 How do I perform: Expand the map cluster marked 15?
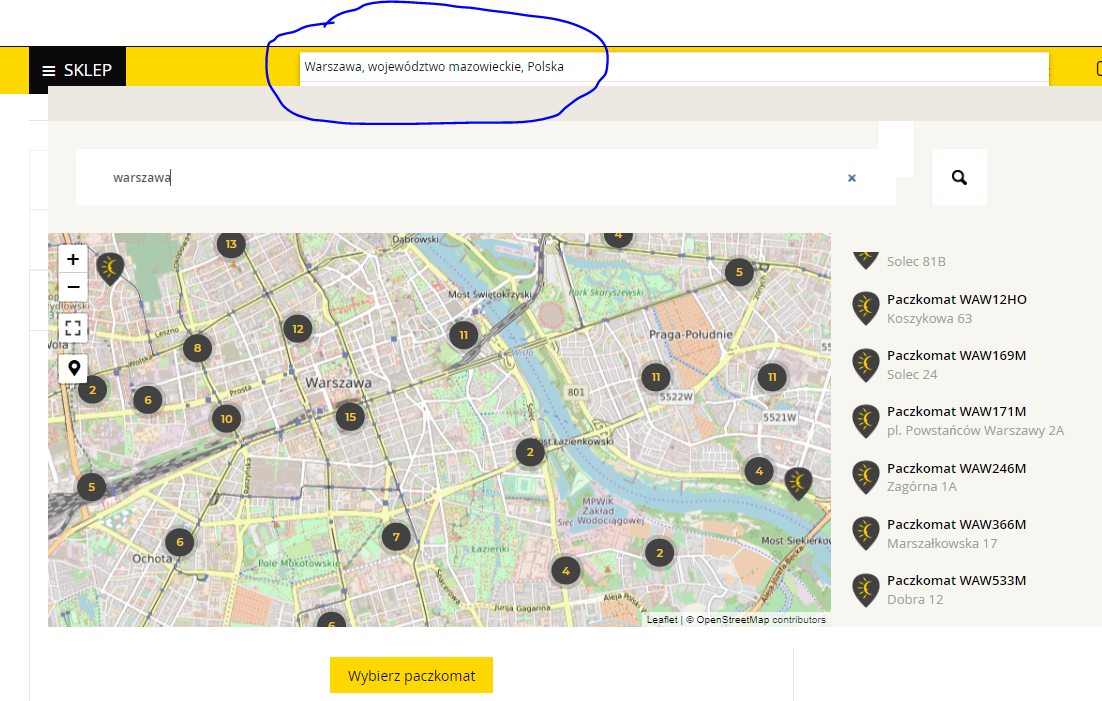(349, 417)
